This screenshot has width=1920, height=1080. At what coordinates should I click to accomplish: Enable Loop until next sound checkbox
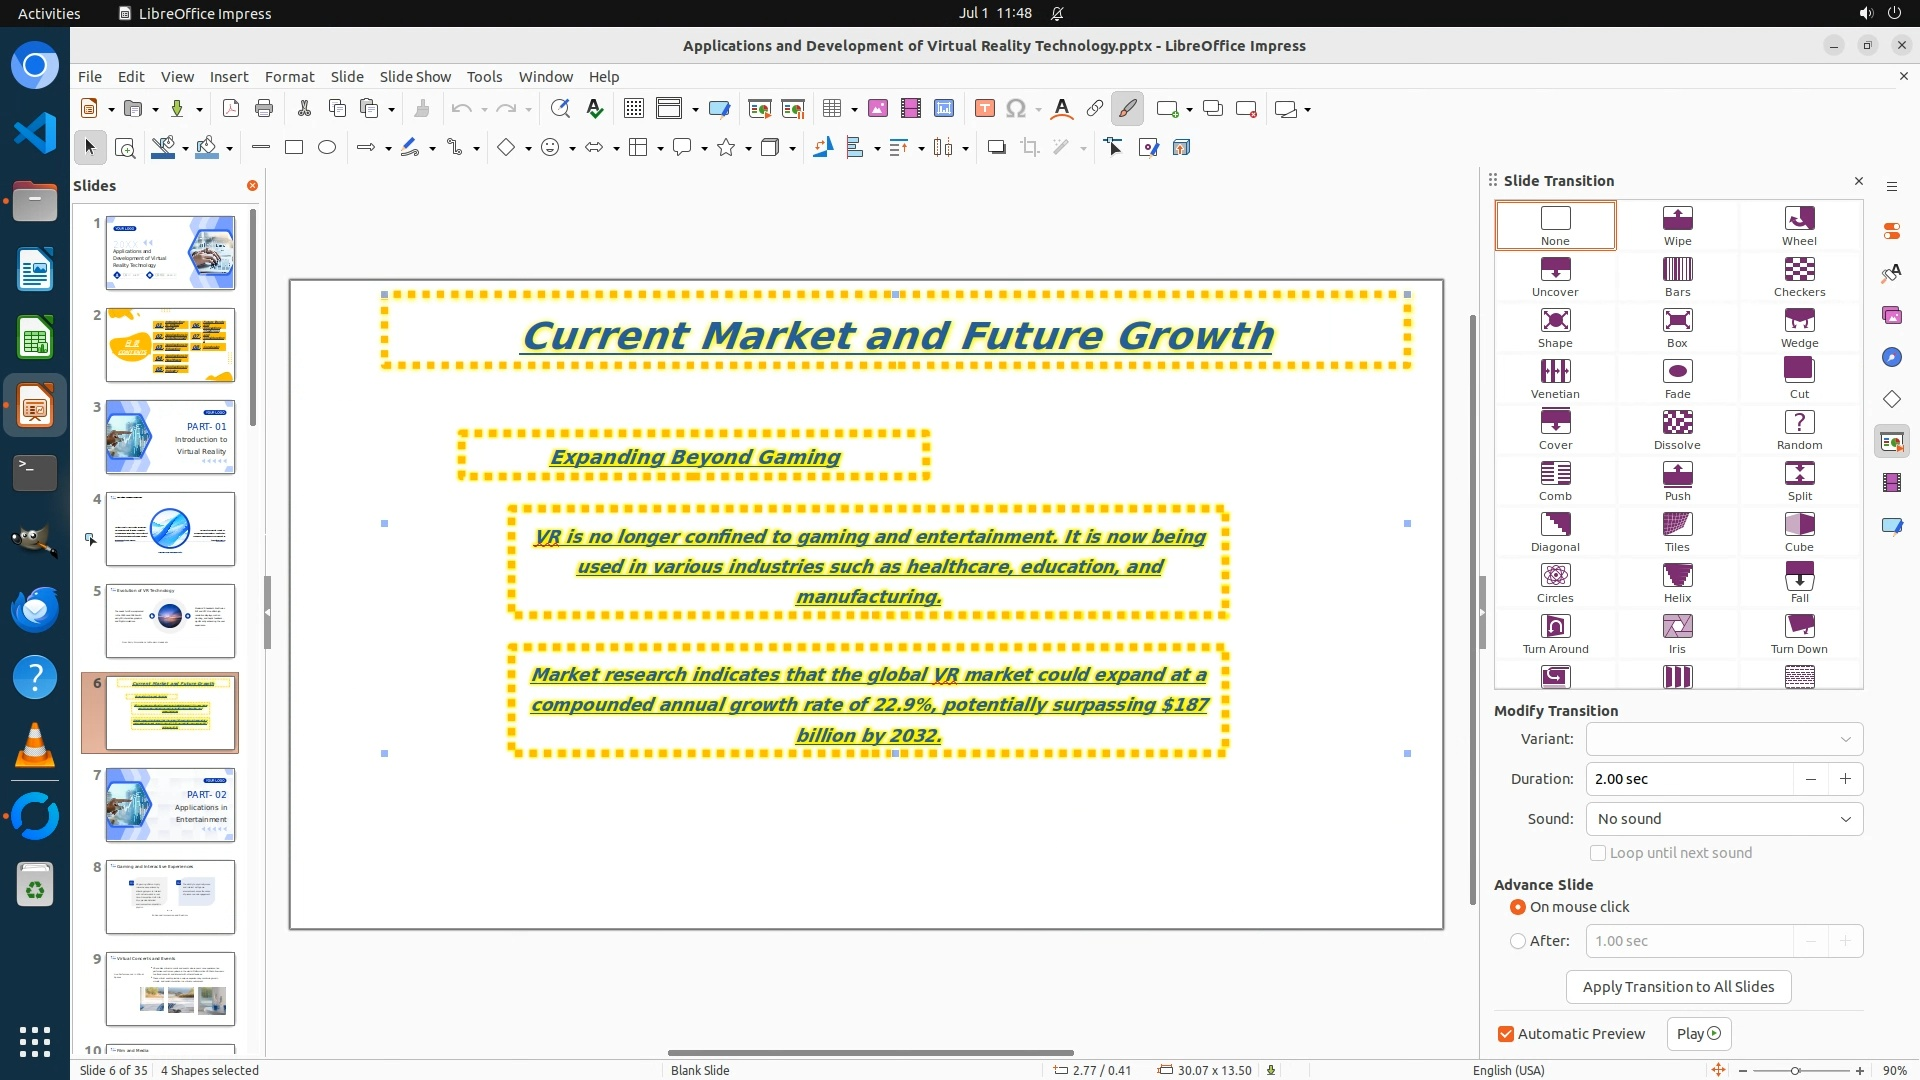click(1598, 853)
